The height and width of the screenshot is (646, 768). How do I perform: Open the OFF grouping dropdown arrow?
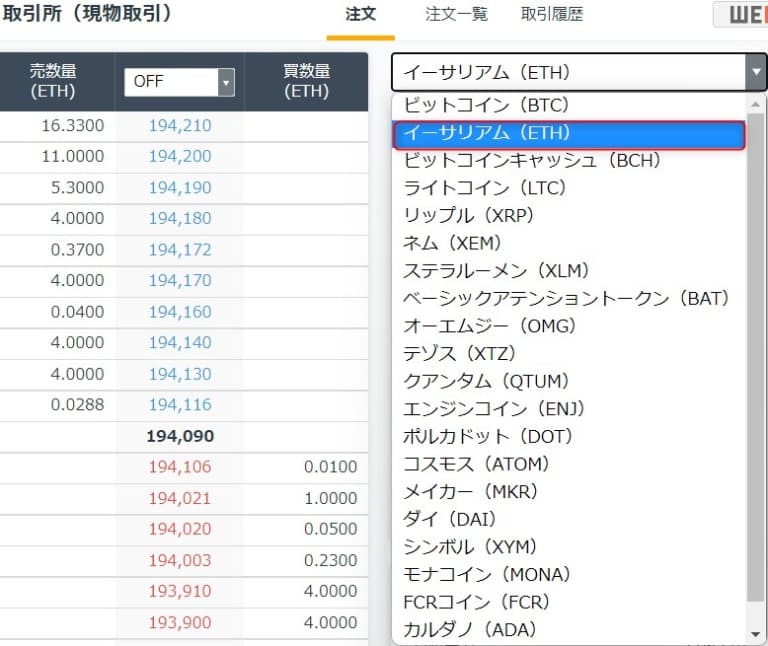click(226, 82)
